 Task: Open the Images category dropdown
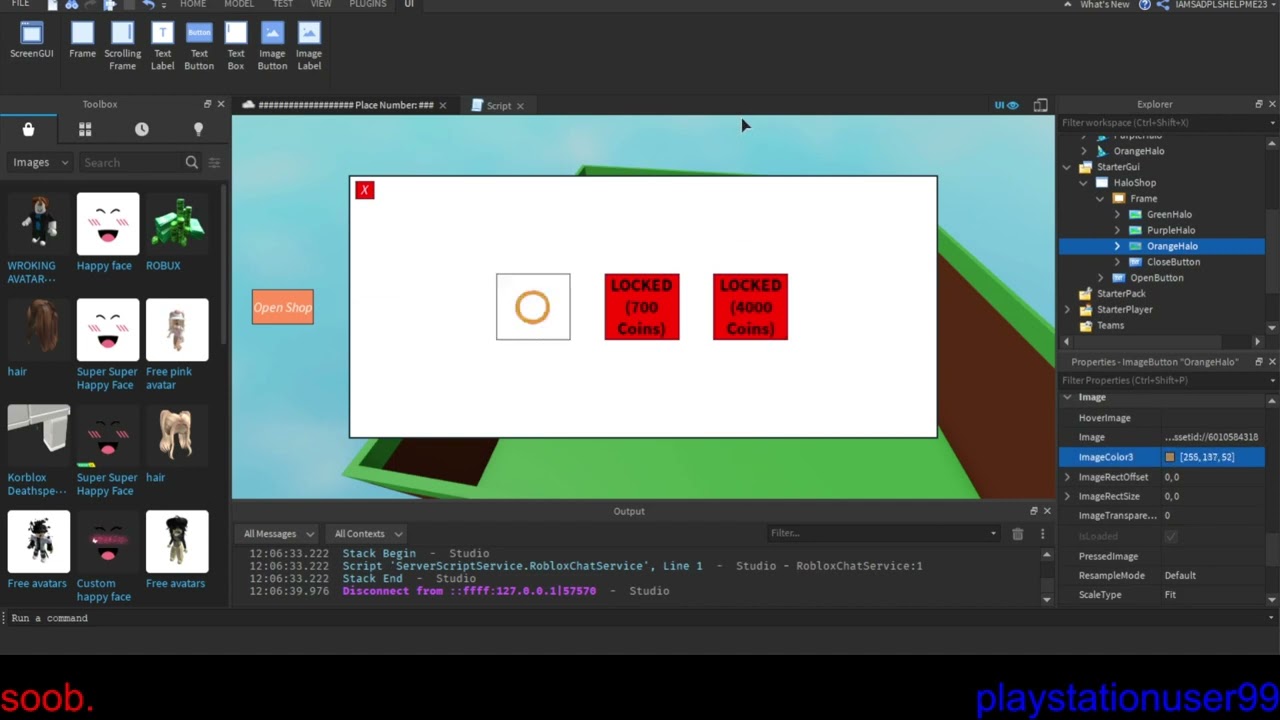(40, 162)
